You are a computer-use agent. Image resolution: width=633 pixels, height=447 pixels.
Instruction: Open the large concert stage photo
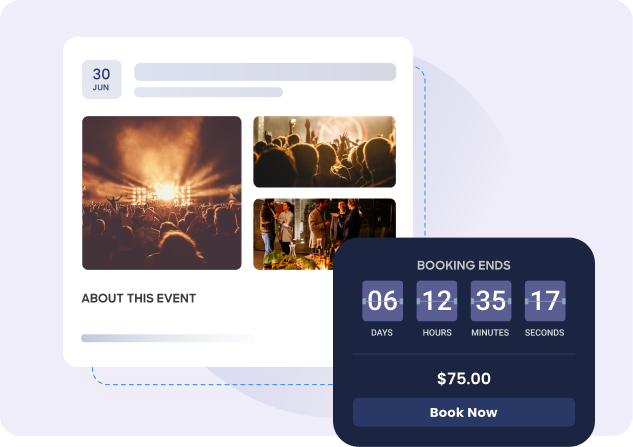[x=161, y=193]
